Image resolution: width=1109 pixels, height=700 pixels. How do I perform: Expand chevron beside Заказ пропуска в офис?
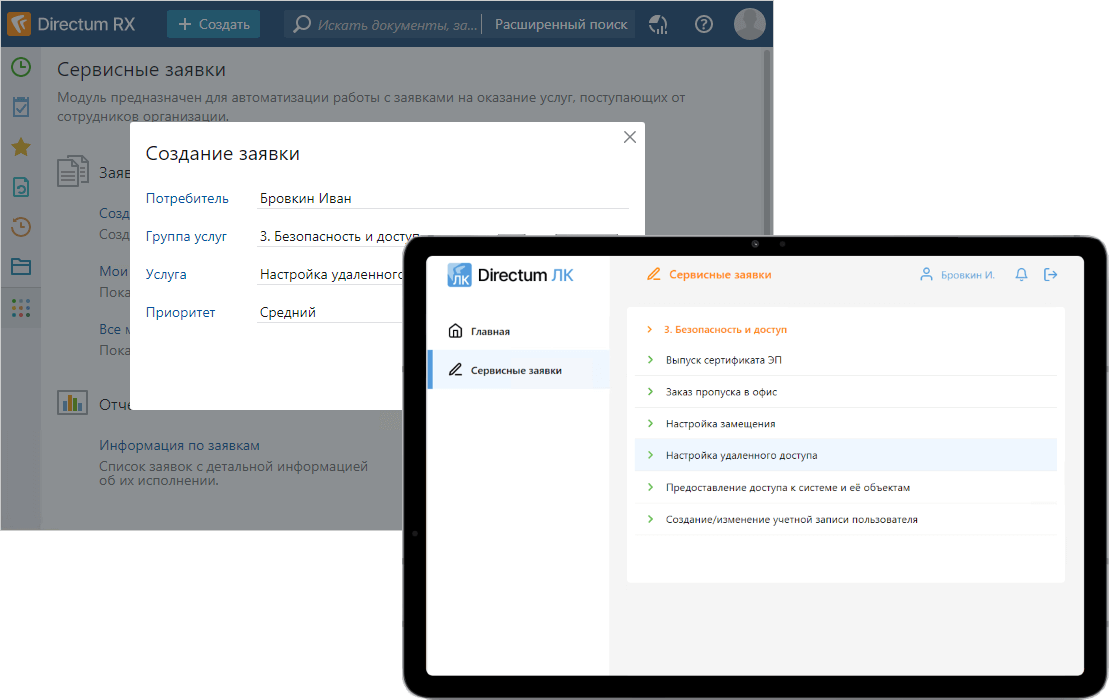coord(650,392)
